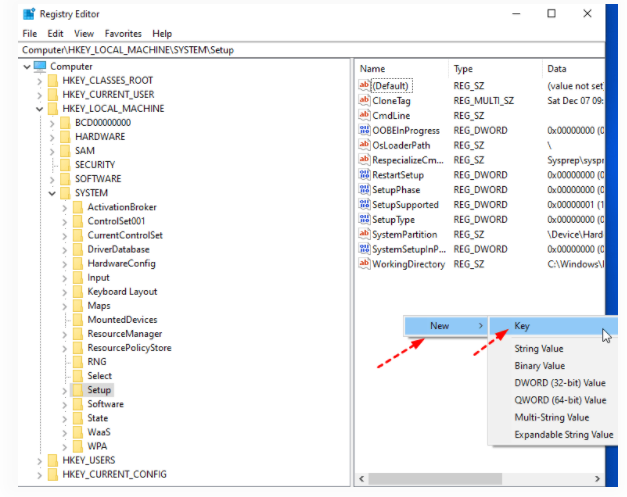
Task: Open the Favorites menu
Action: tap(123, 34)
